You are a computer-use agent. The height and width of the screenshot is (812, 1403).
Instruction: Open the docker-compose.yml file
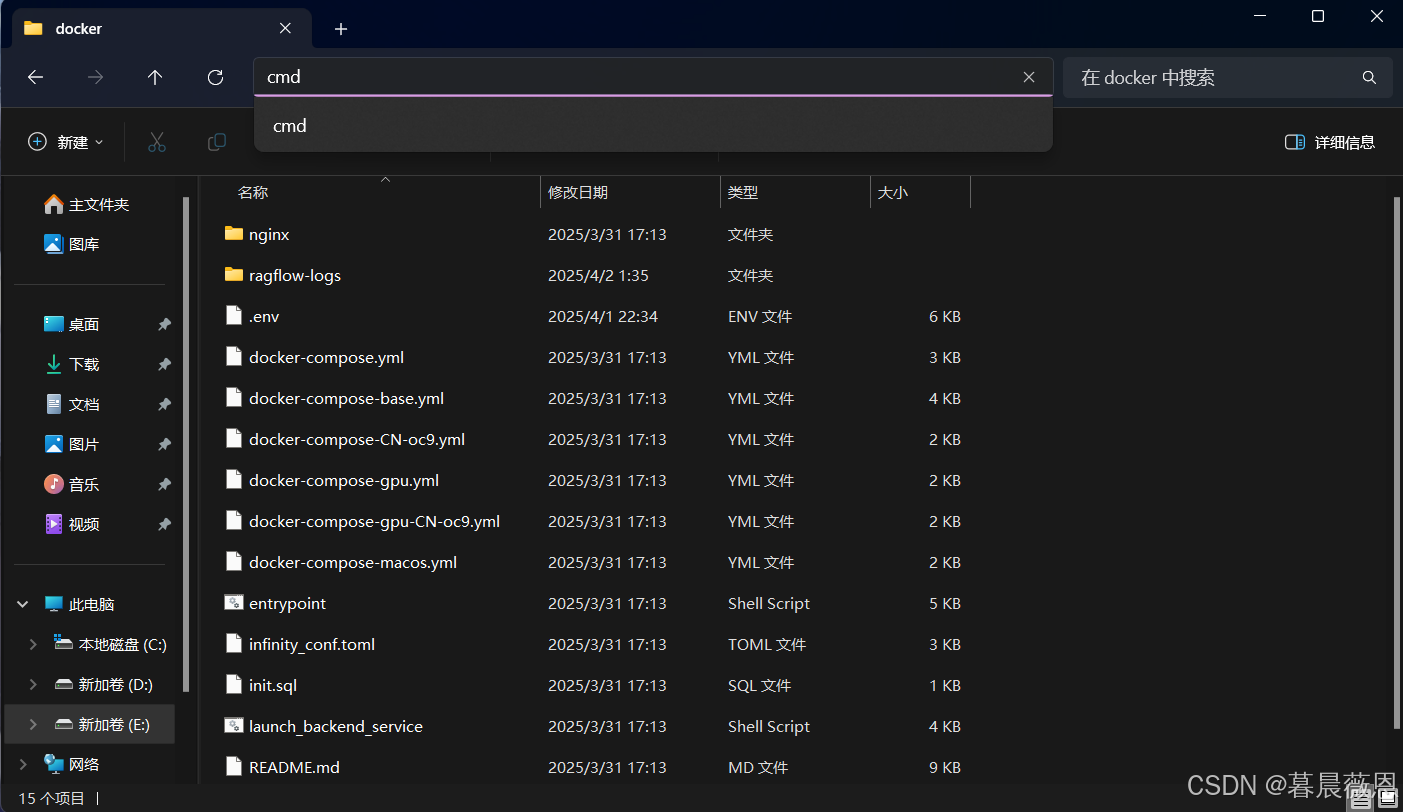[x=326, y=357]
